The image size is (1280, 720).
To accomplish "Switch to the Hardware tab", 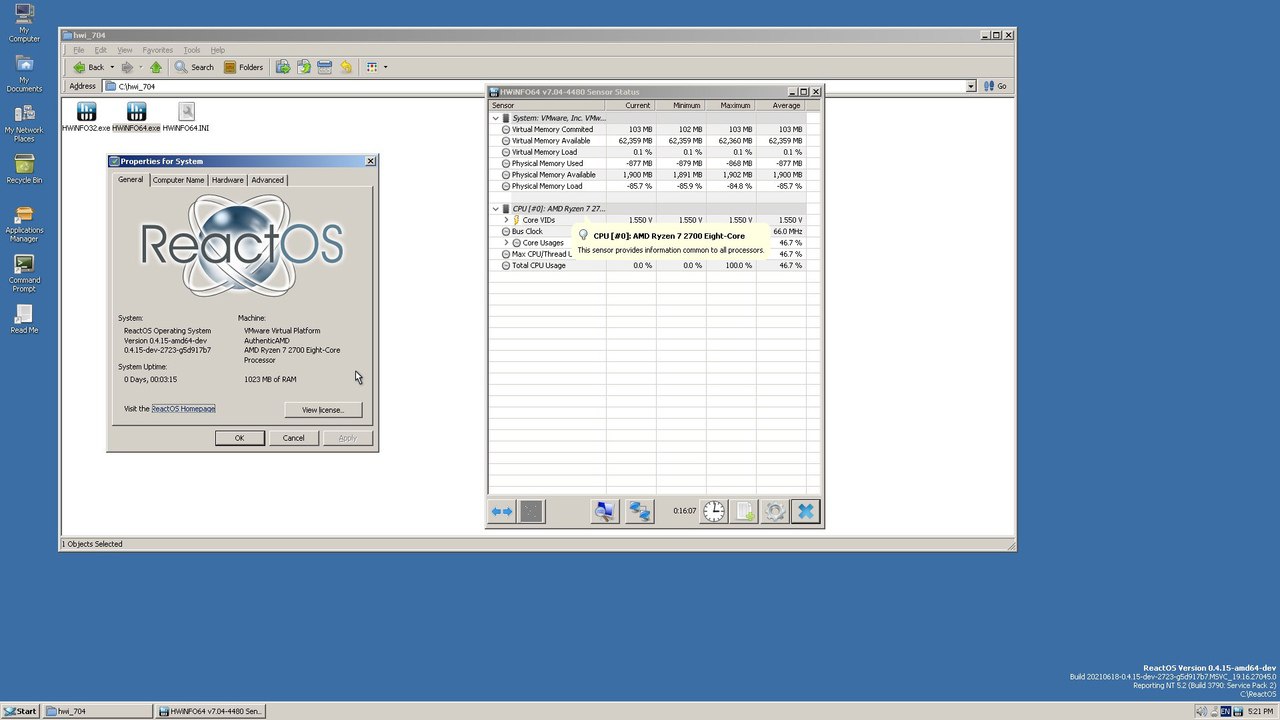I will click(x=227, y=180).
